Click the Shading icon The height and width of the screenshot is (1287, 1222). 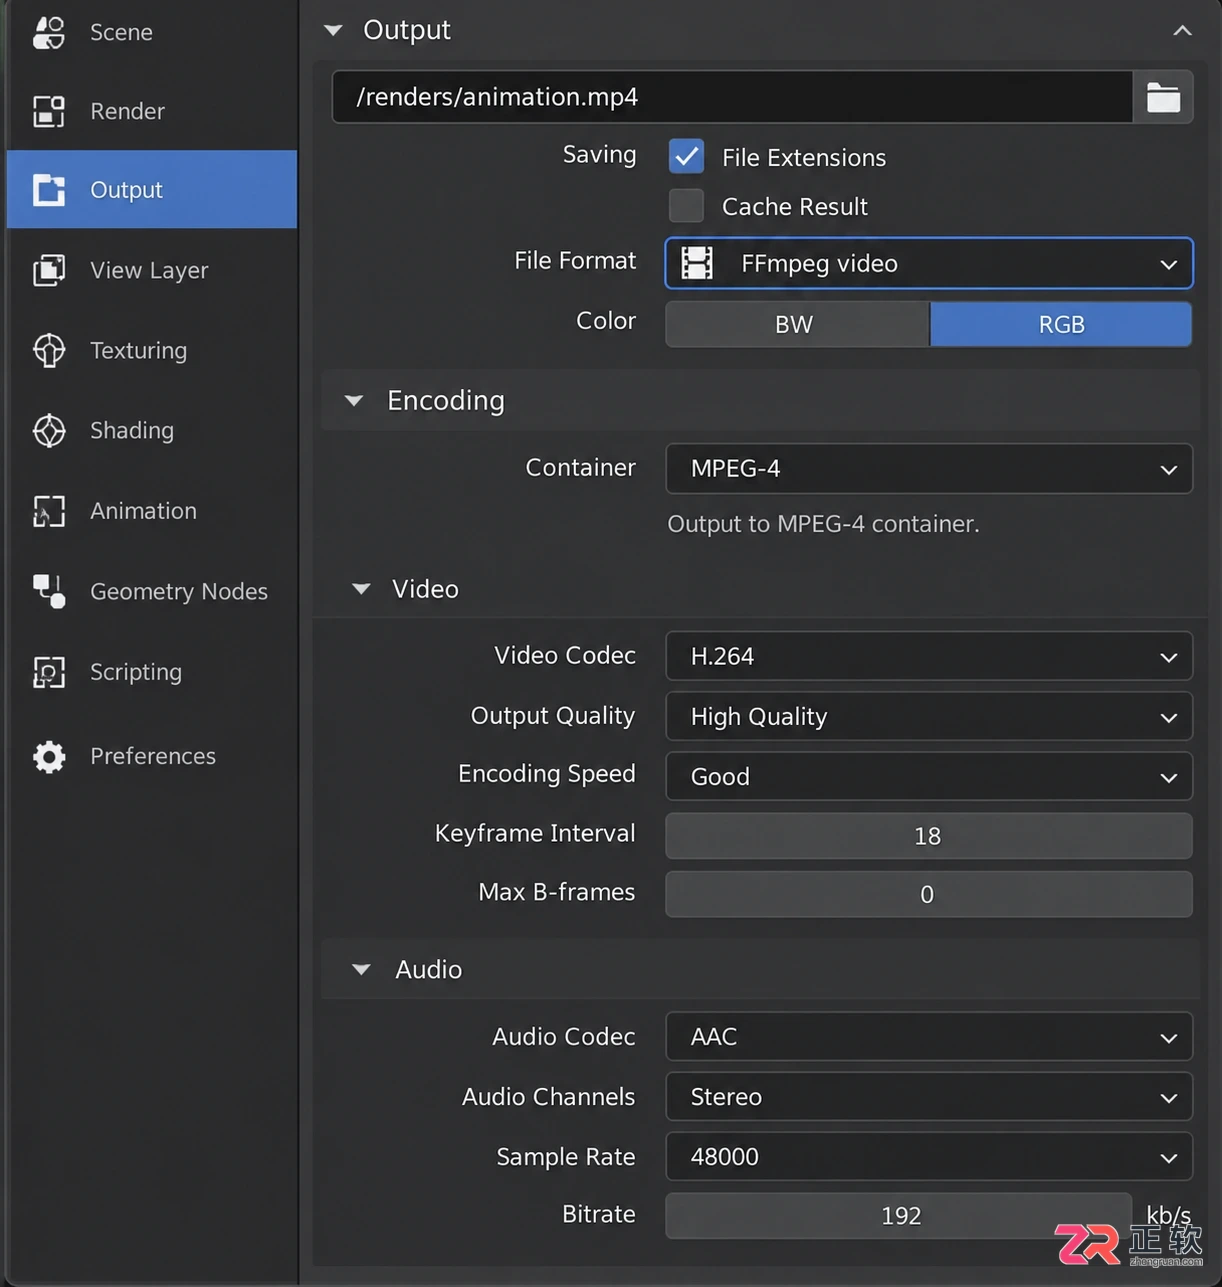(49, 430)
